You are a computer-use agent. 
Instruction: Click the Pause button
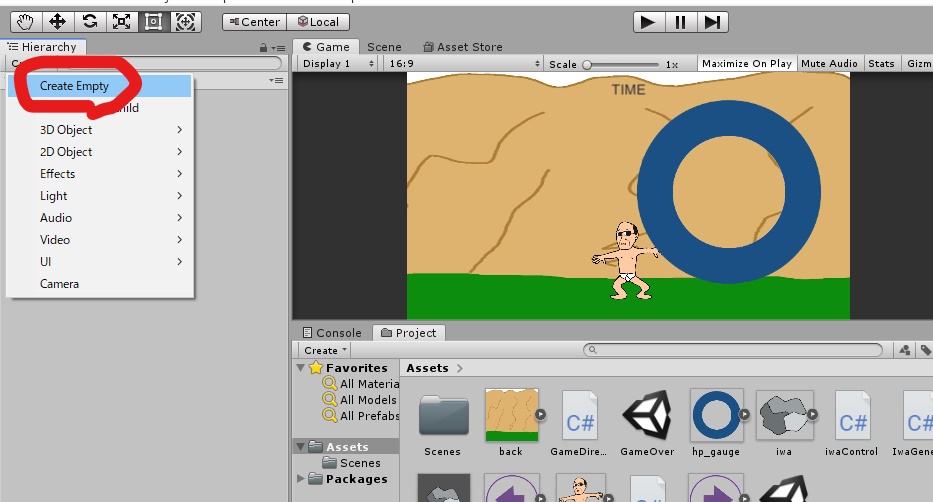coord(680,23)
